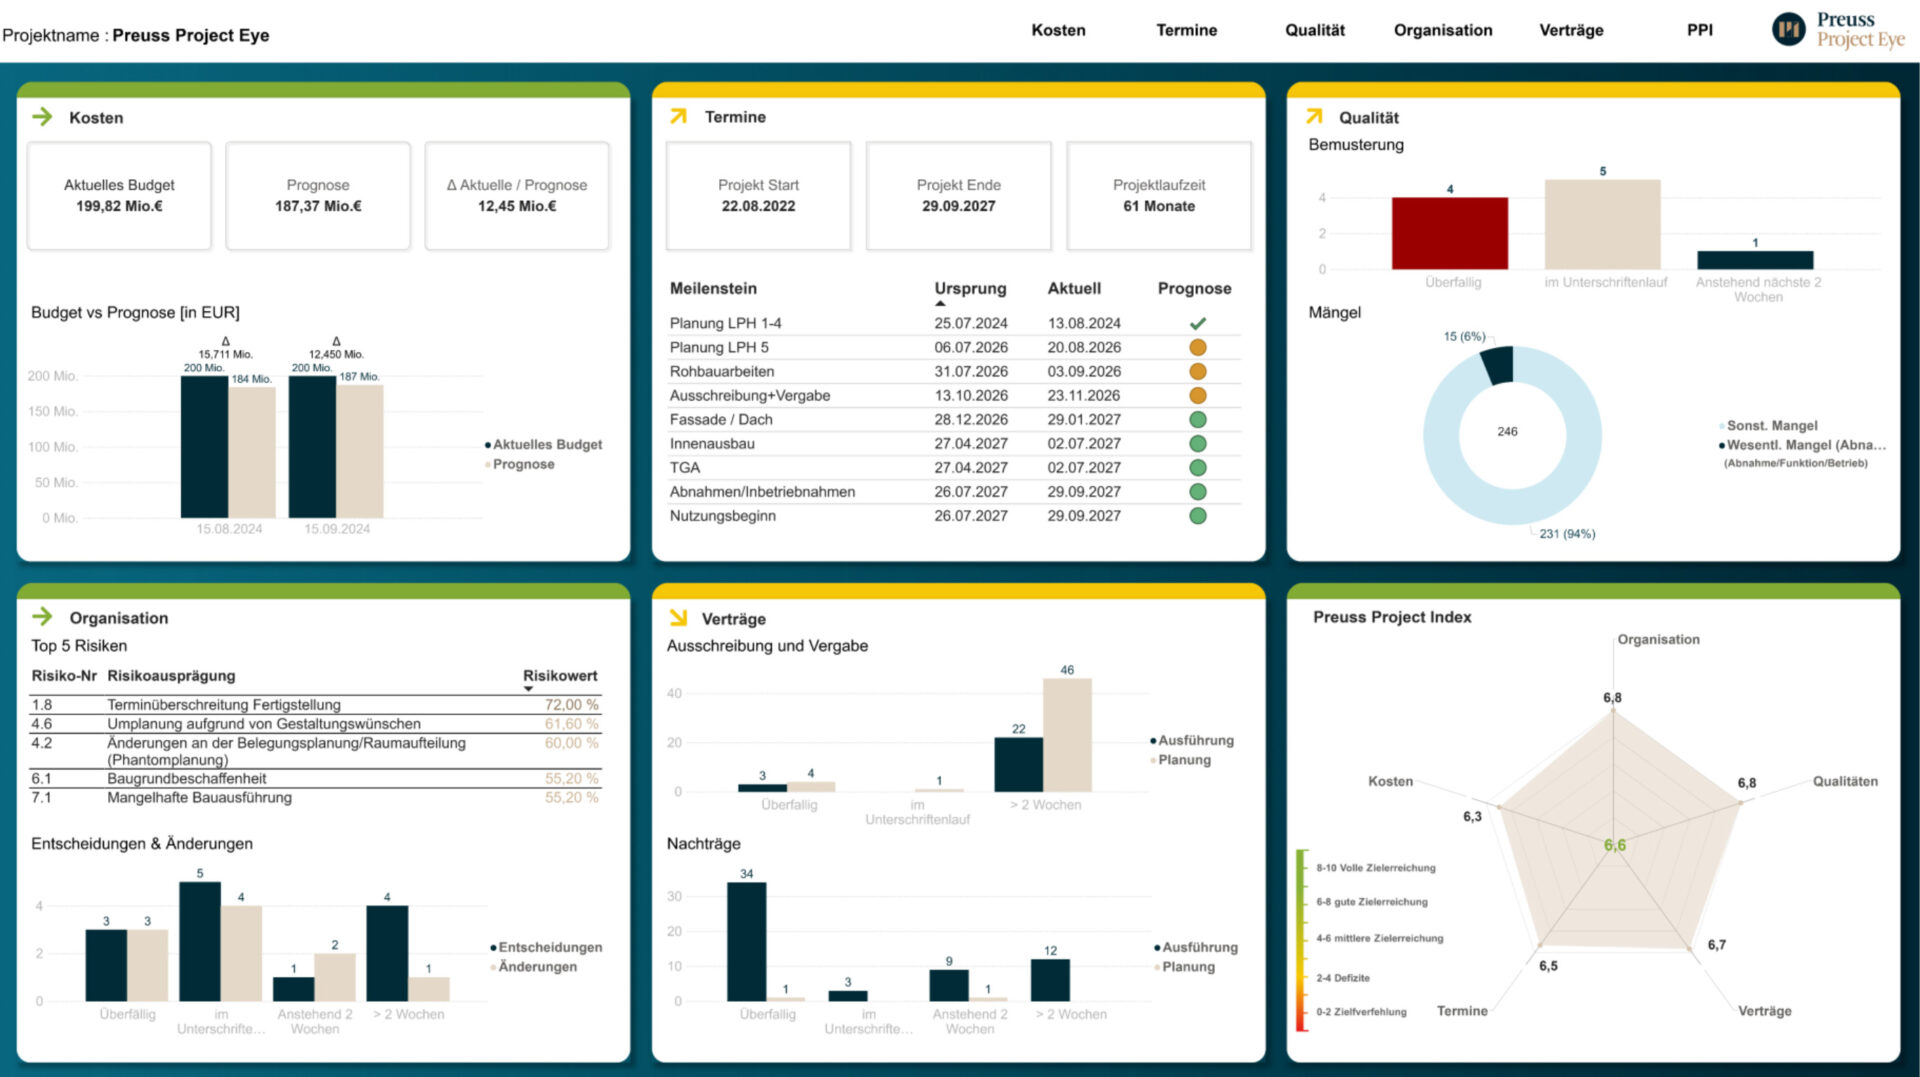Select the Projektlaufzeit 61 Monate card
Image resolution: width=1920 pixels, height=1077 pixels.
click(x=1159, y=196)
